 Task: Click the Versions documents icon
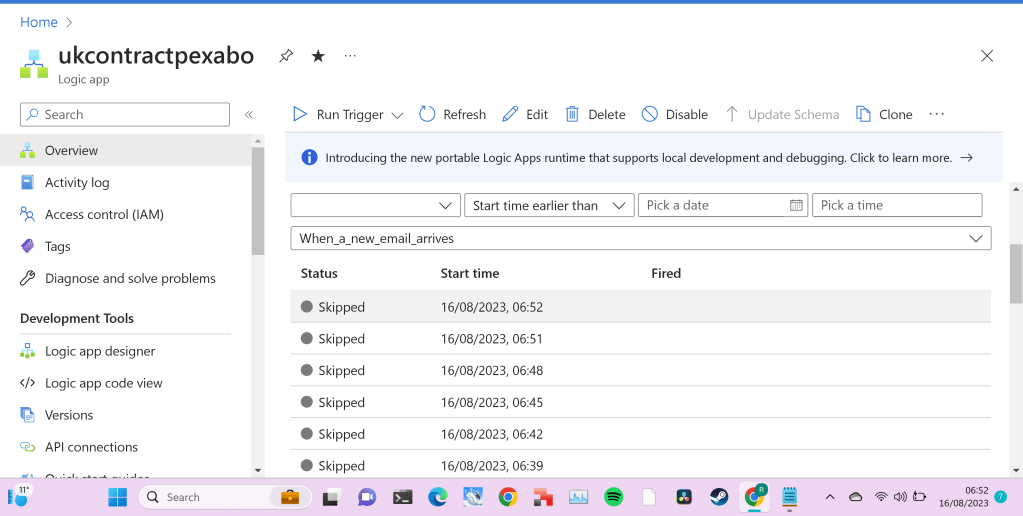pyautogui.click(x=27, y=414)
